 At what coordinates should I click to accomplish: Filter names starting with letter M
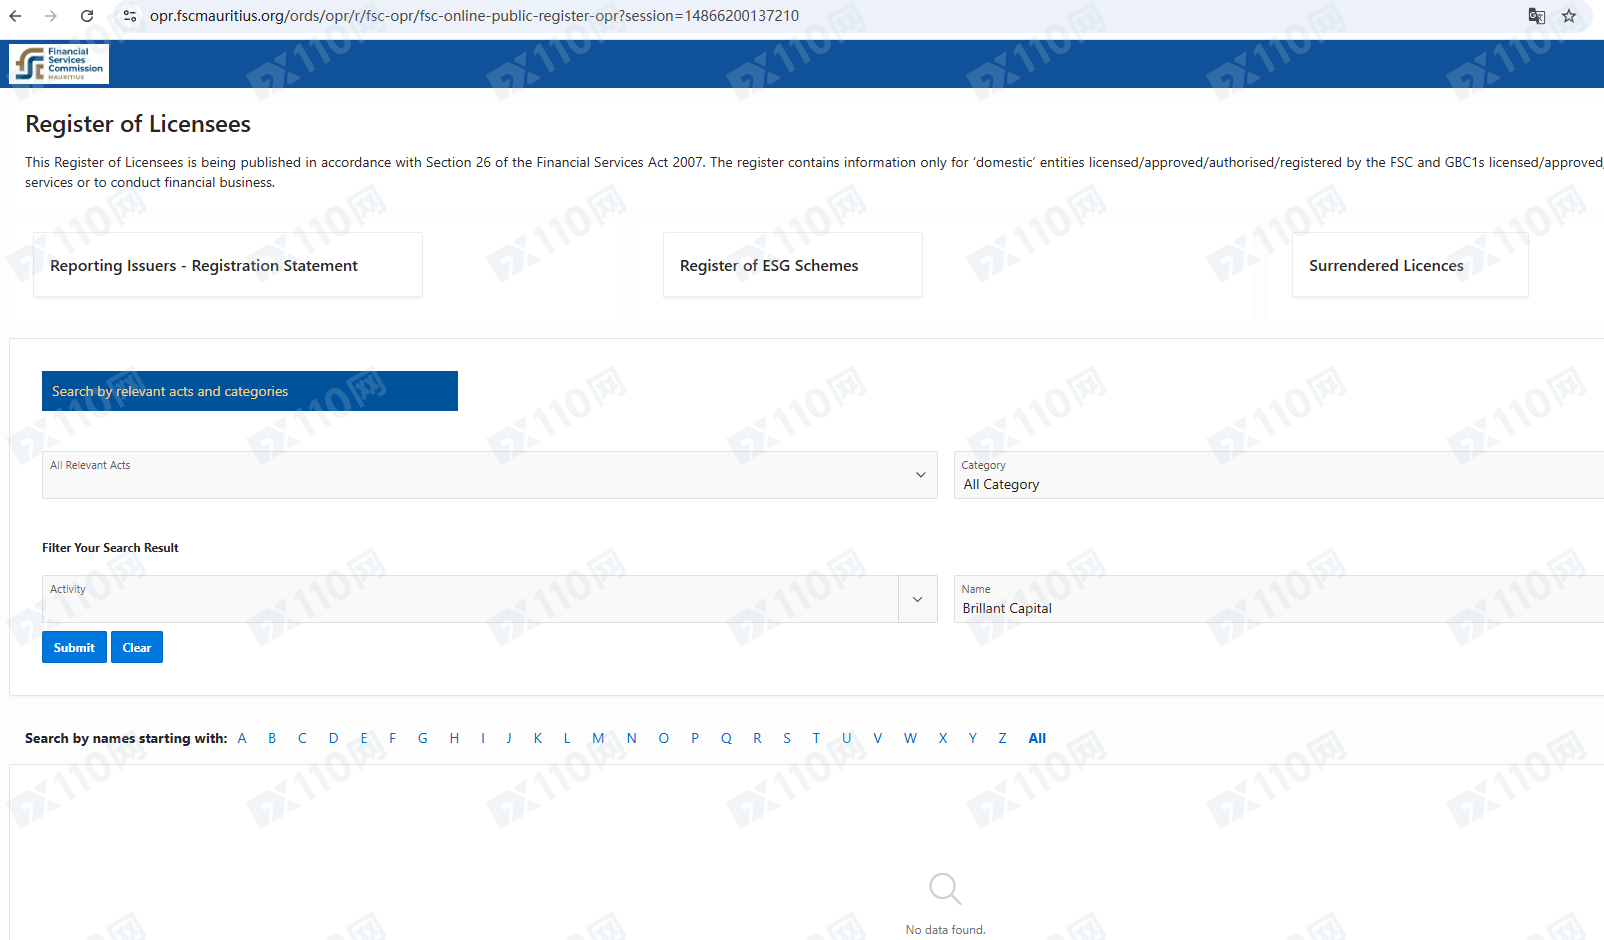[598, 738]
